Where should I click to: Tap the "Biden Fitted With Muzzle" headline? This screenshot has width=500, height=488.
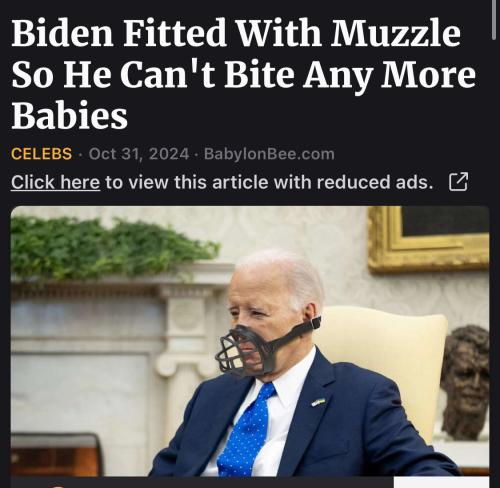pos(236,33)
